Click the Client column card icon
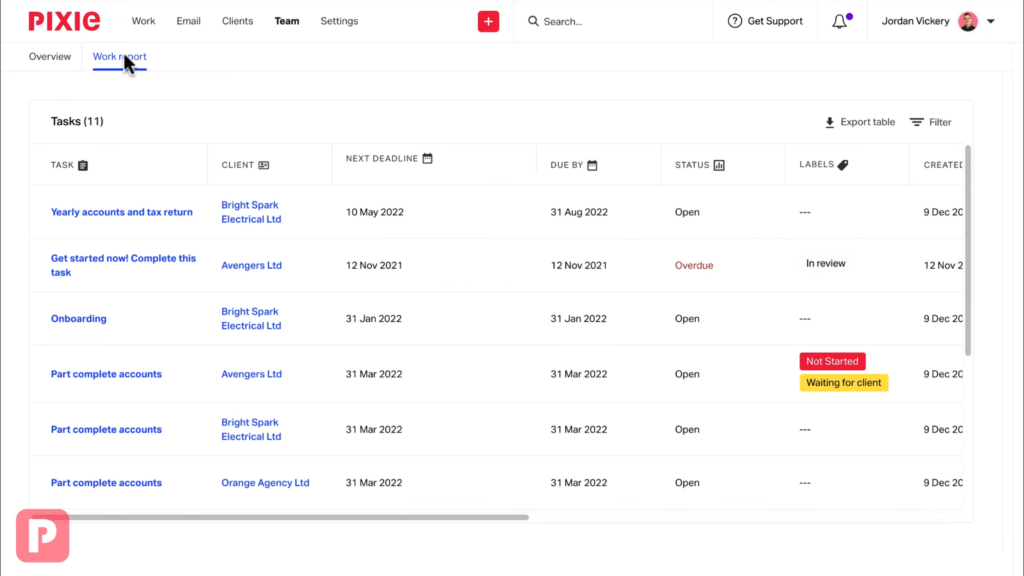 click(x=264, y=165)
